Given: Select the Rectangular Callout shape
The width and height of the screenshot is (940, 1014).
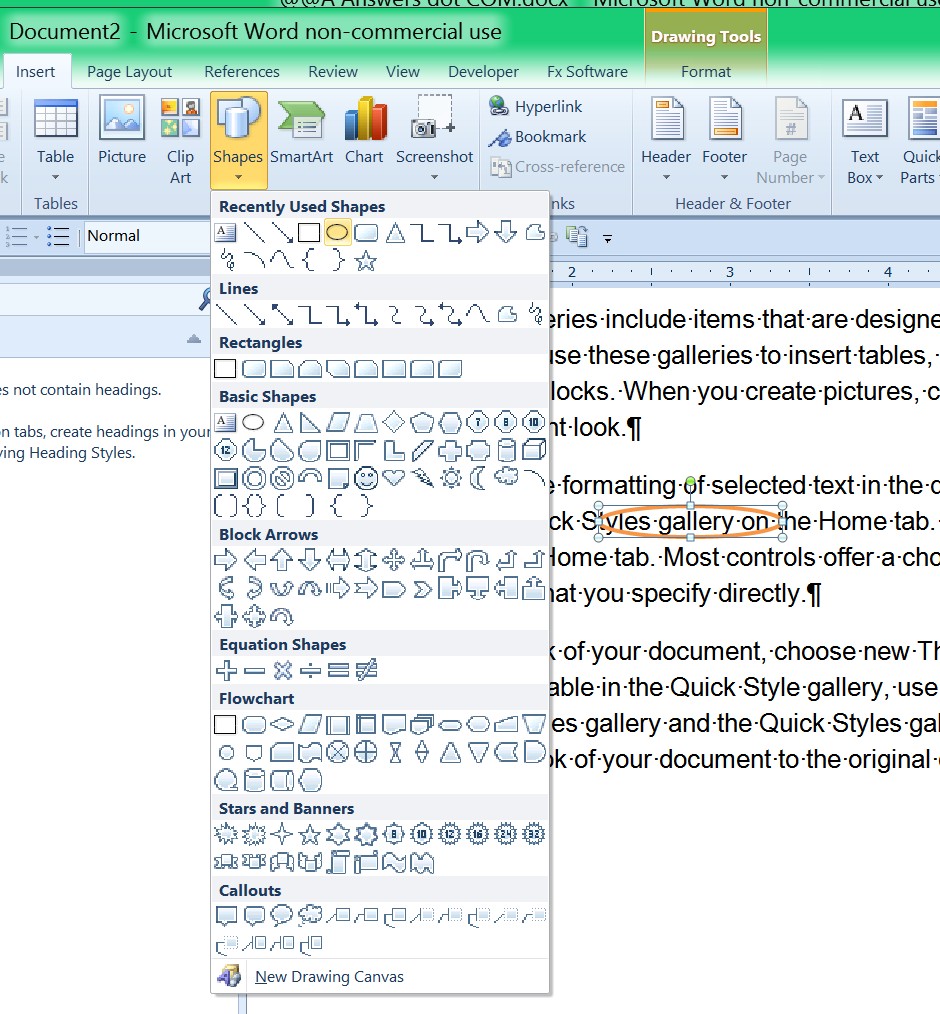Looking at the screenshot, I should tap(226, 915).
